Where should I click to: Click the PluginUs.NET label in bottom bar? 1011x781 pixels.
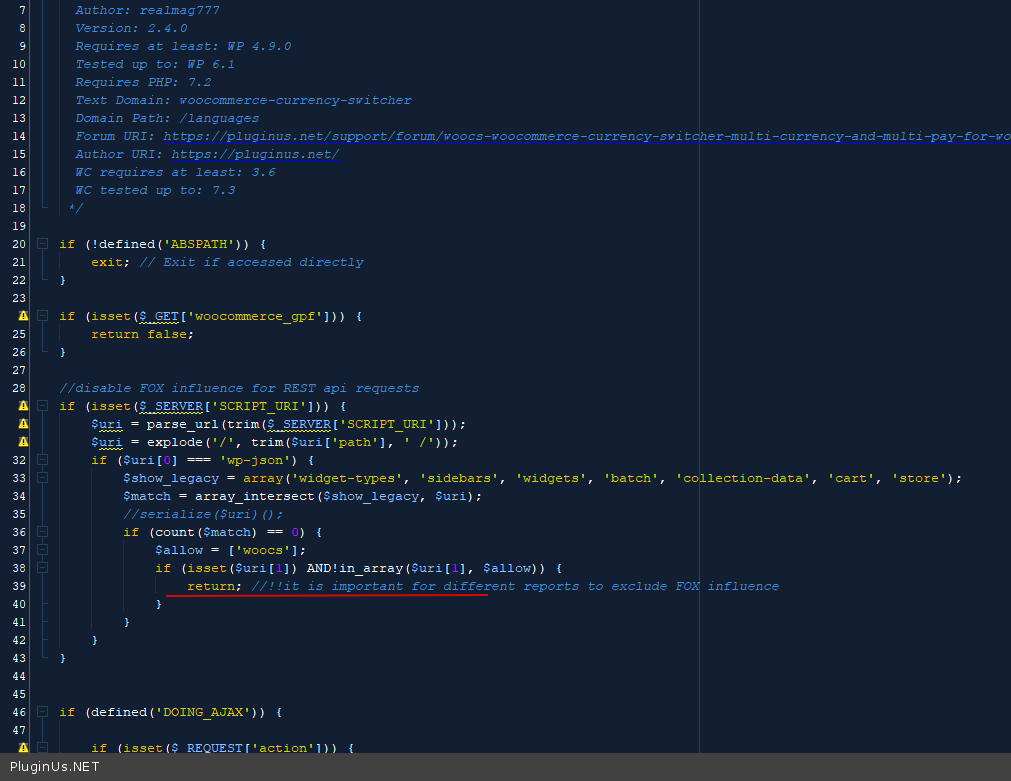(55, 767)
